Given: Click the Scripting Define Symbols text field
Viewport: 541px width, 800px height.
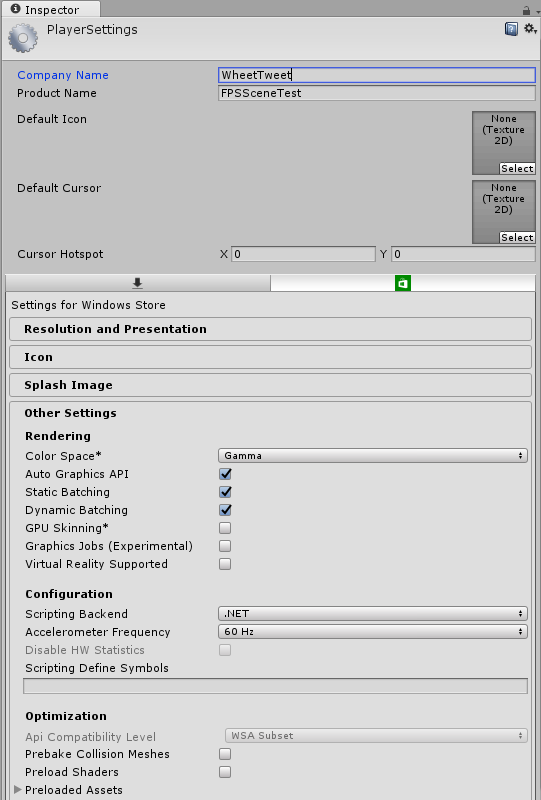Looking at the screenshot, I should 275,686.
